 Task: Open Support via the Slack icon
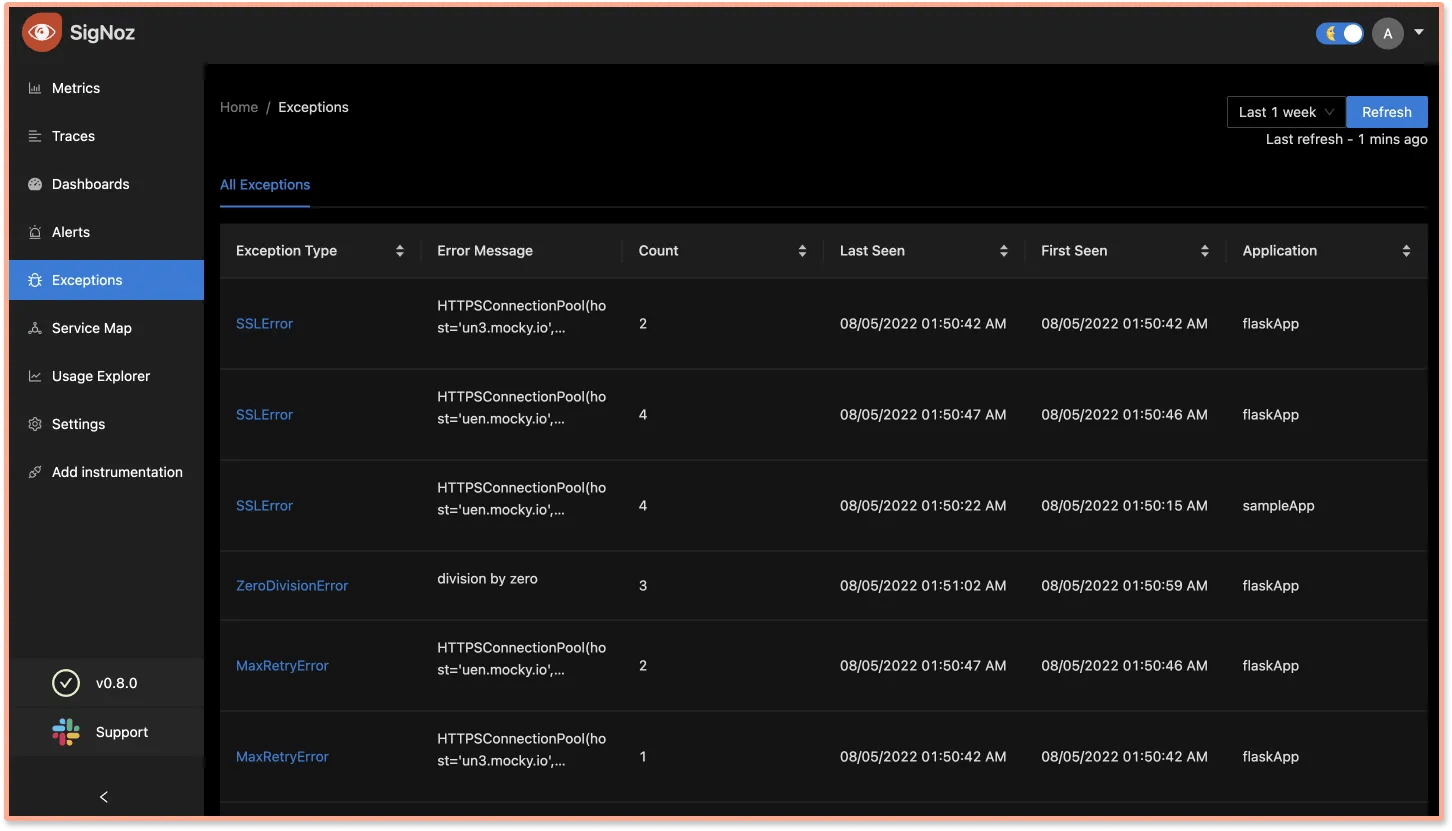pyautogui.click(x=66, y=732)
